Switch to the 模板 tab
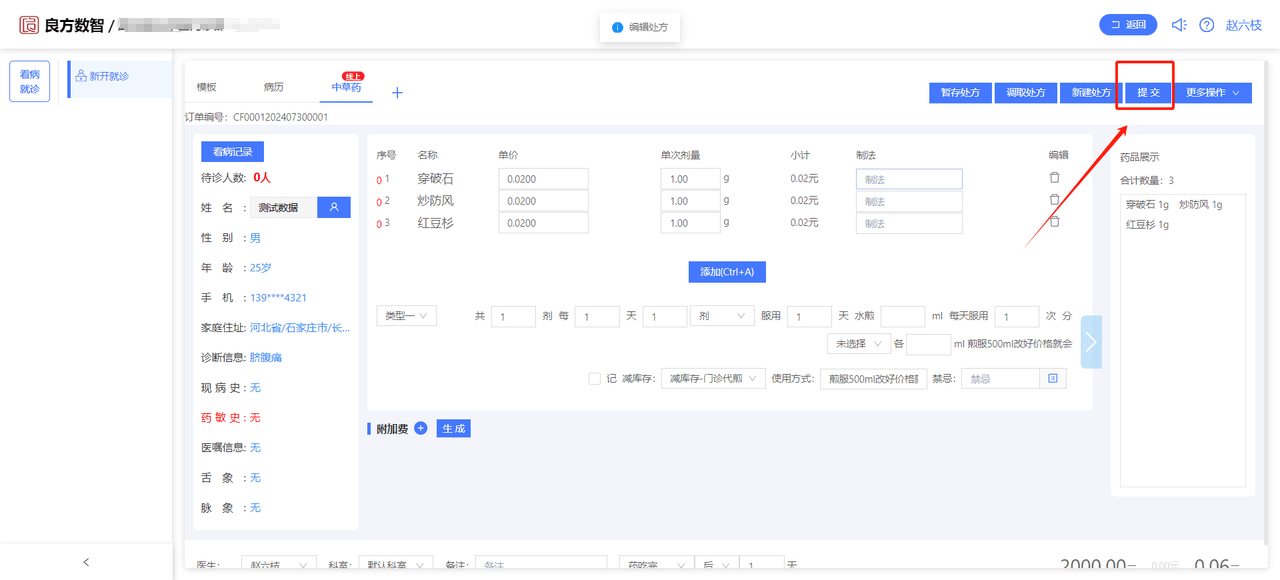This screenshot has height=580, width=1280. pos(206,88)
